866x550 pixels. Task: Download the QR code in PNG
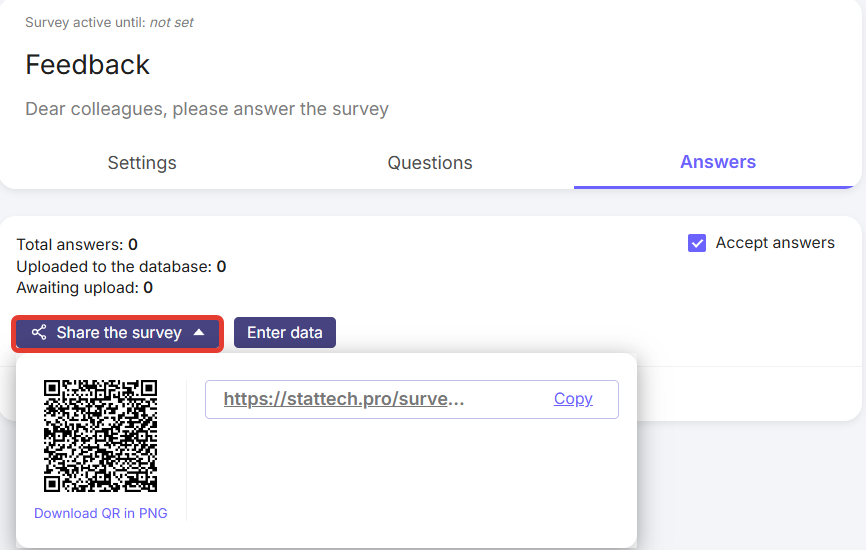100,513
